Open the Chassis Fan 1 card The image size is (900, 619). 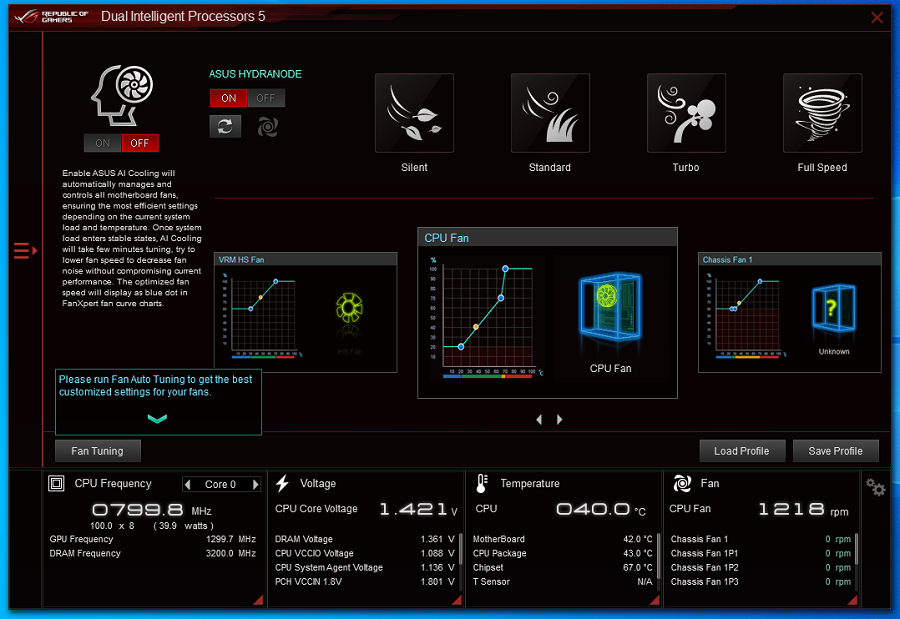pos(789,312)
